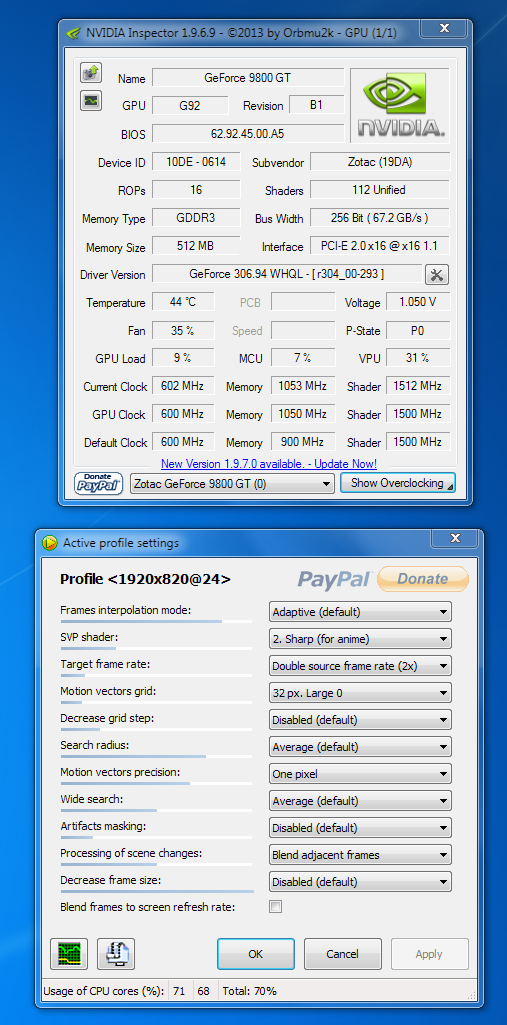Click the GPU revision value B1
507x1025 pixels.
pos(316,105)
